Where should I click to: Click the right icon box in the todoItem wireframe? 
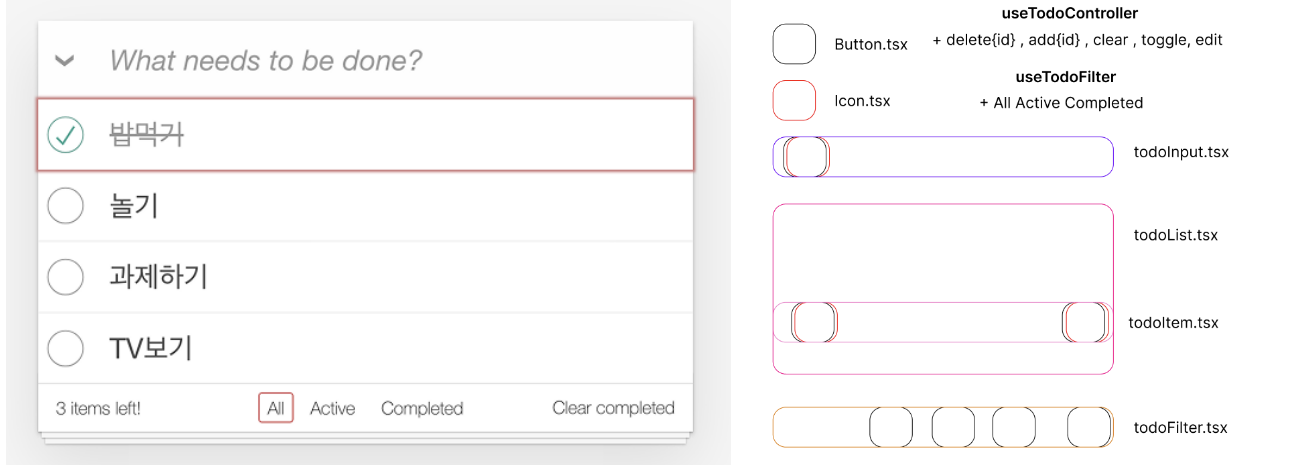(1086, 322)
